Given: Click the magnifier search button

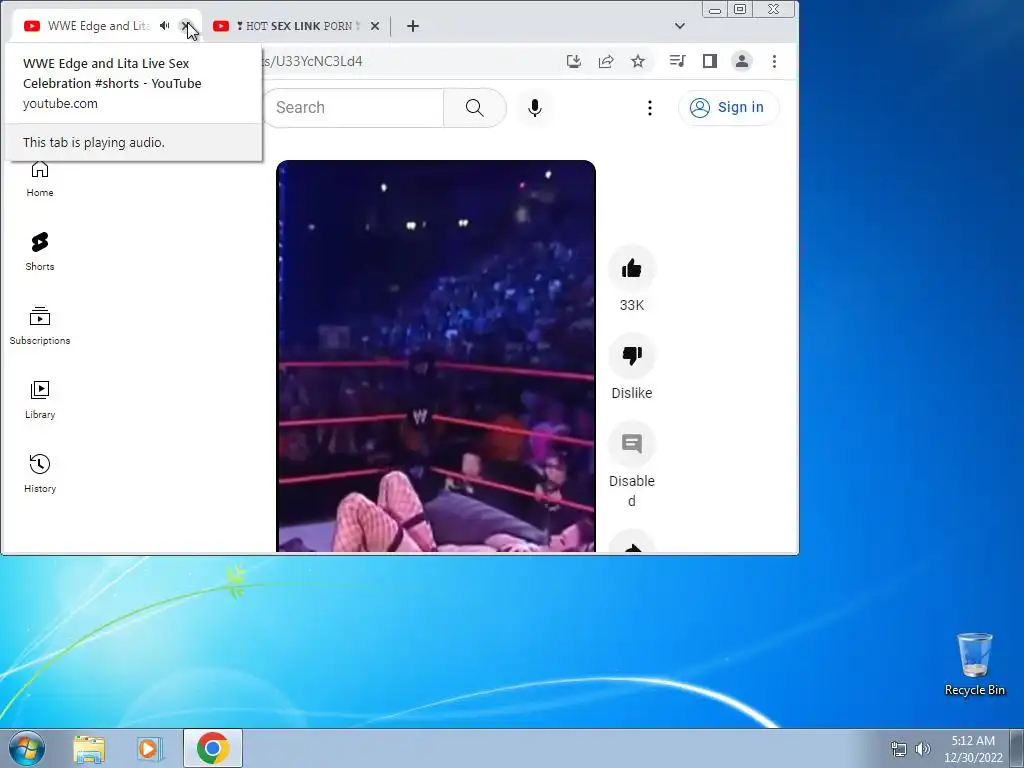Looking at the screenshot, I should click(x=475, y=108).
